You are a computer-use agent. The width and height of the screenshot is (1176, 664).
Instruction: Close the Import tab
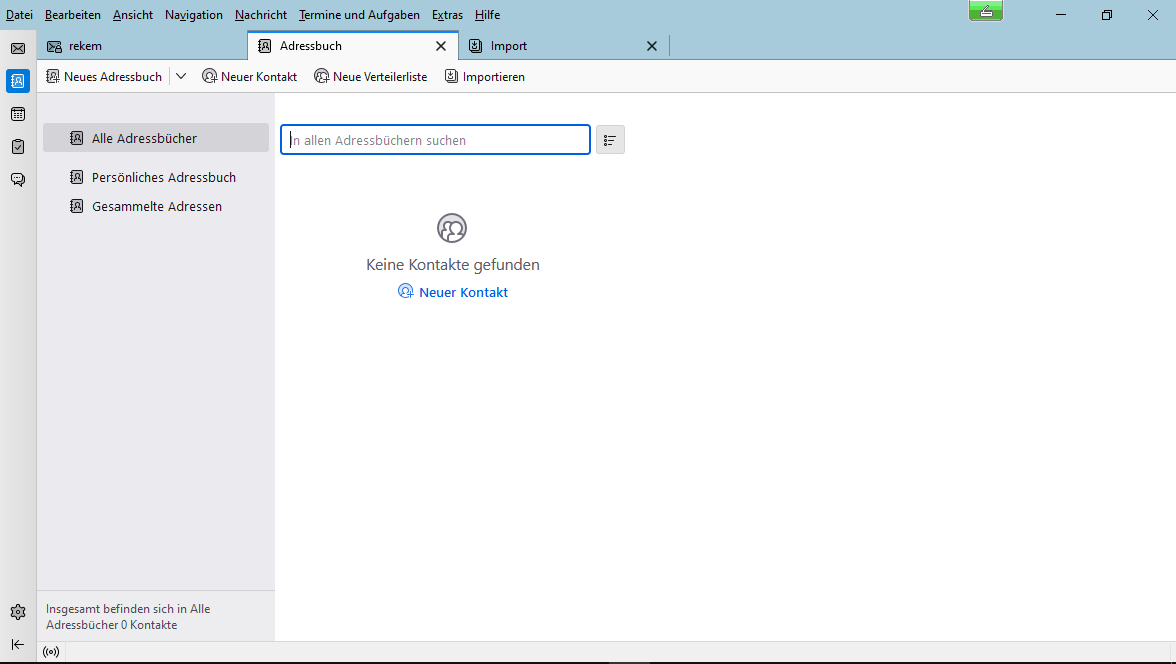pyautogui.click(x=652, y=46)
